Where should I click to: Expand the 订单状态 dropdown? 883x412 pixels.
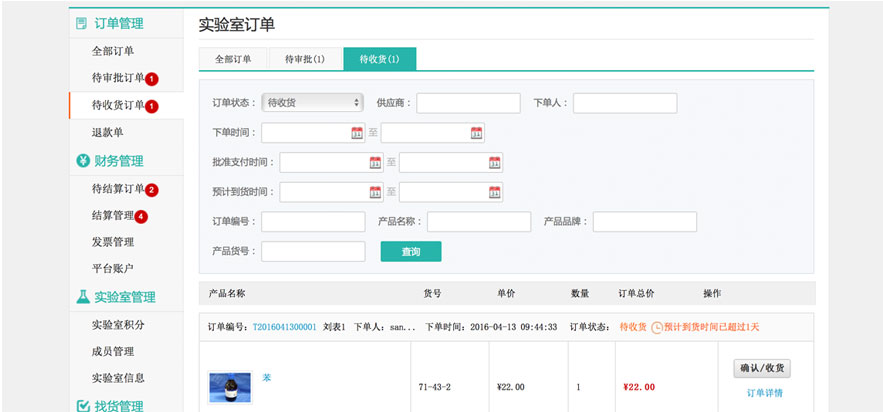coord(312,103)
